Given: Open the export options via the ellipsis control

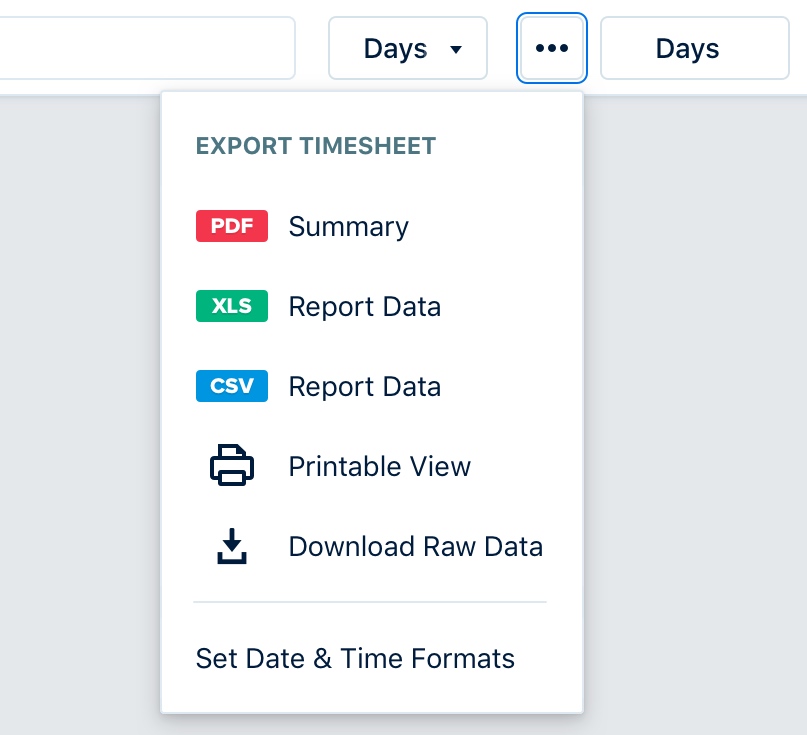Looking at the screenshot, I should (551, 48).
